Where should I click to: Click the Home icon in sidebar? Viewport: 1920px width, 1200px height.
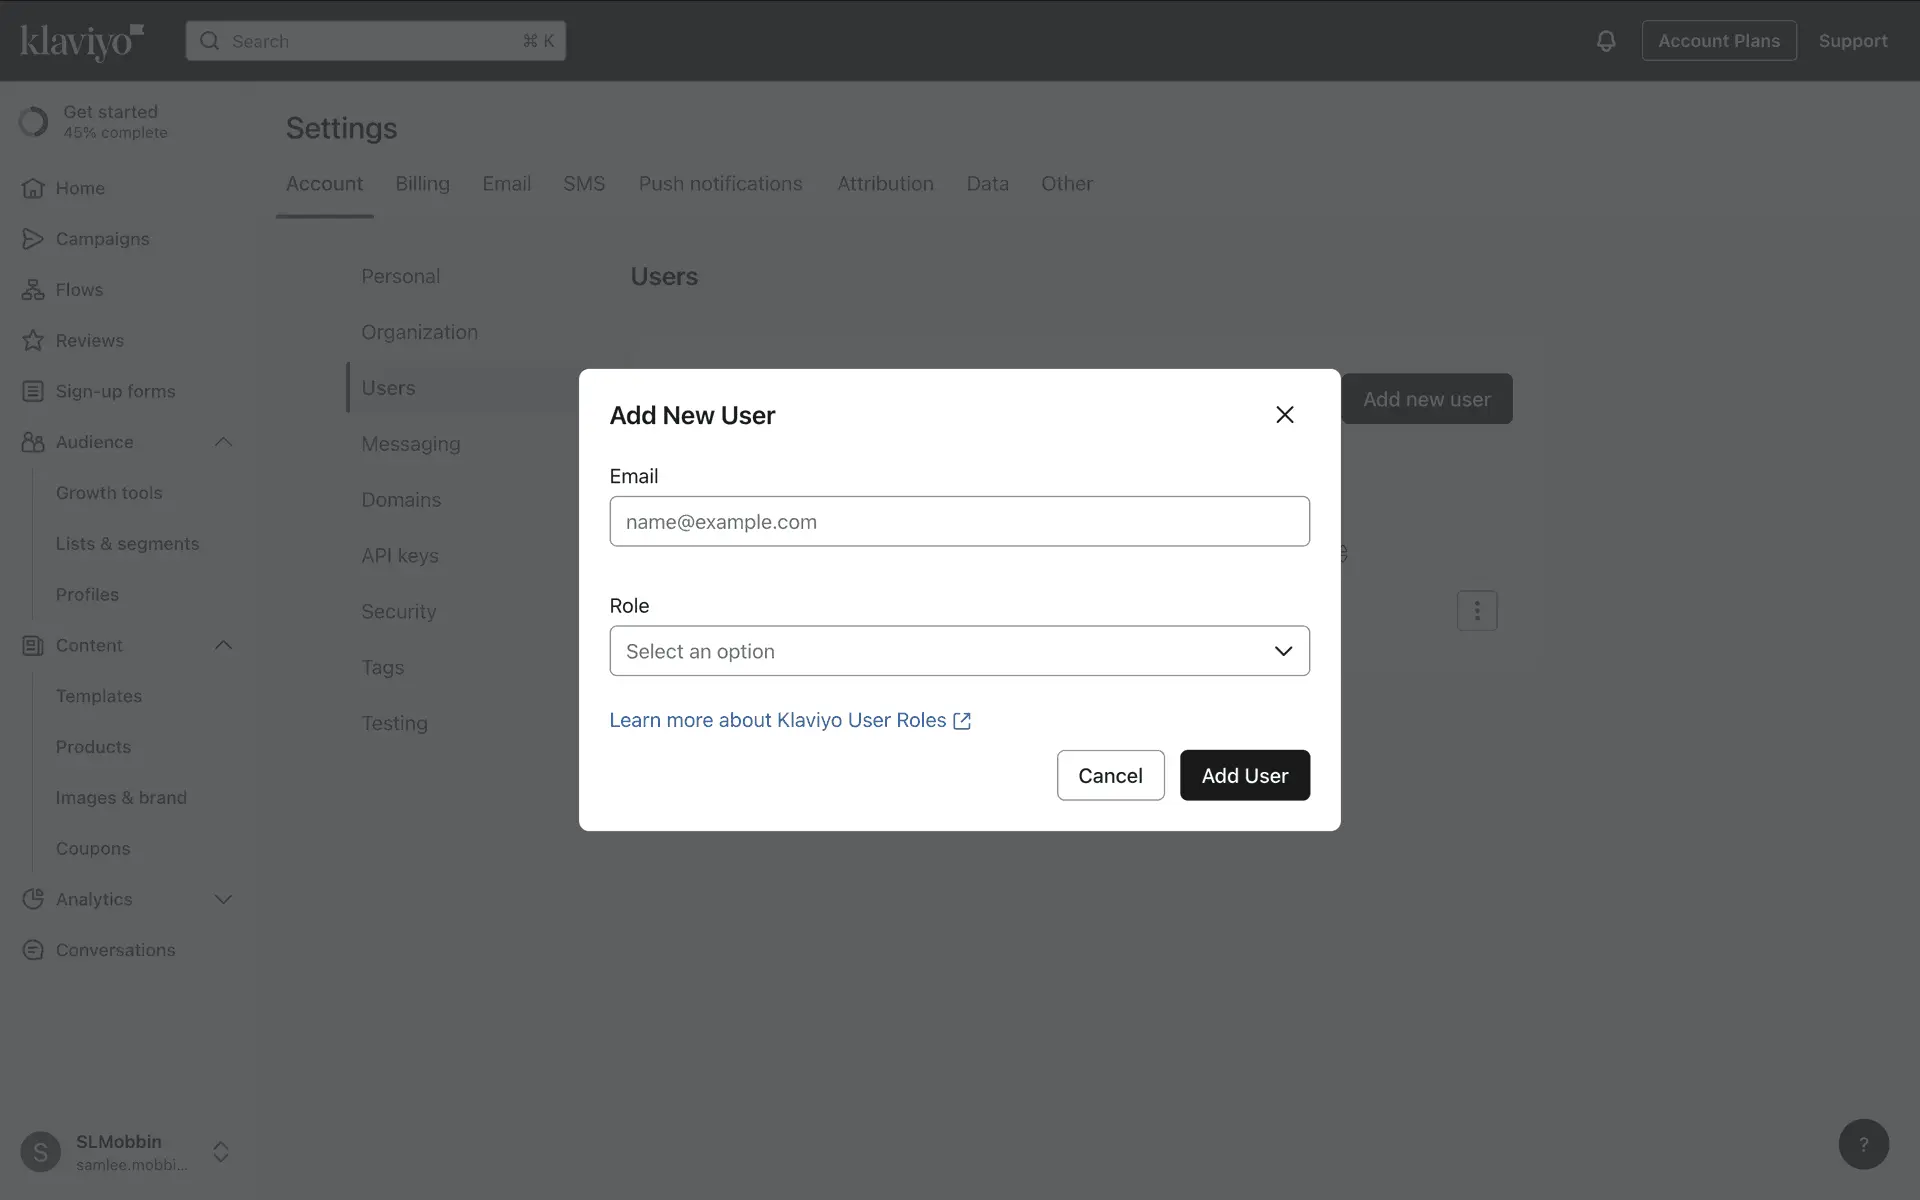click(x=33, y=188)
